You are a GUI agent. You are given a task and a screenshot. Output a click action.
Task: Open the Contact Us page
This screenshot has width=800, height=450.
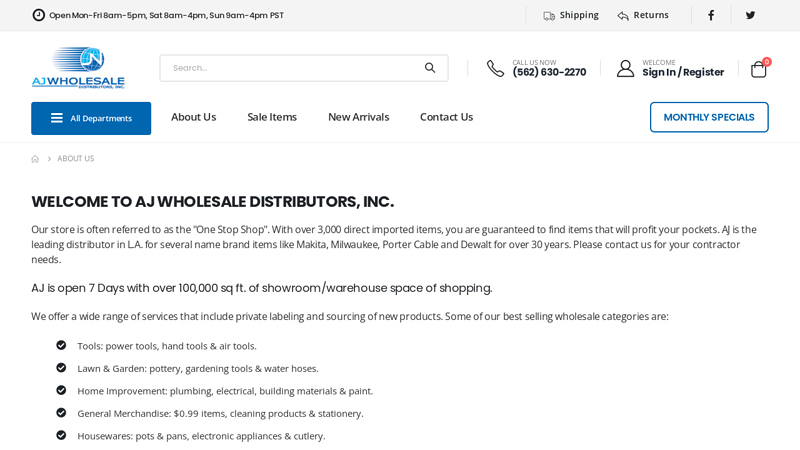click(x=446, y=117)
